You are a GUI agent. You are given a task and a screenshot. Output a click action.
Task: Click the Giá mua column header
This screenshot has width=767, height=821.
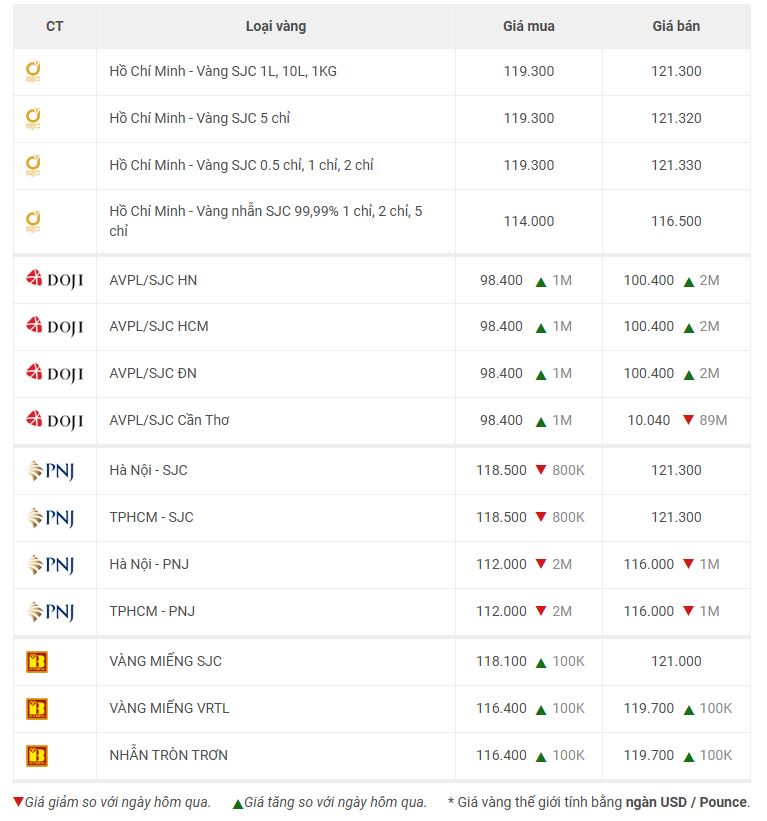529,26
